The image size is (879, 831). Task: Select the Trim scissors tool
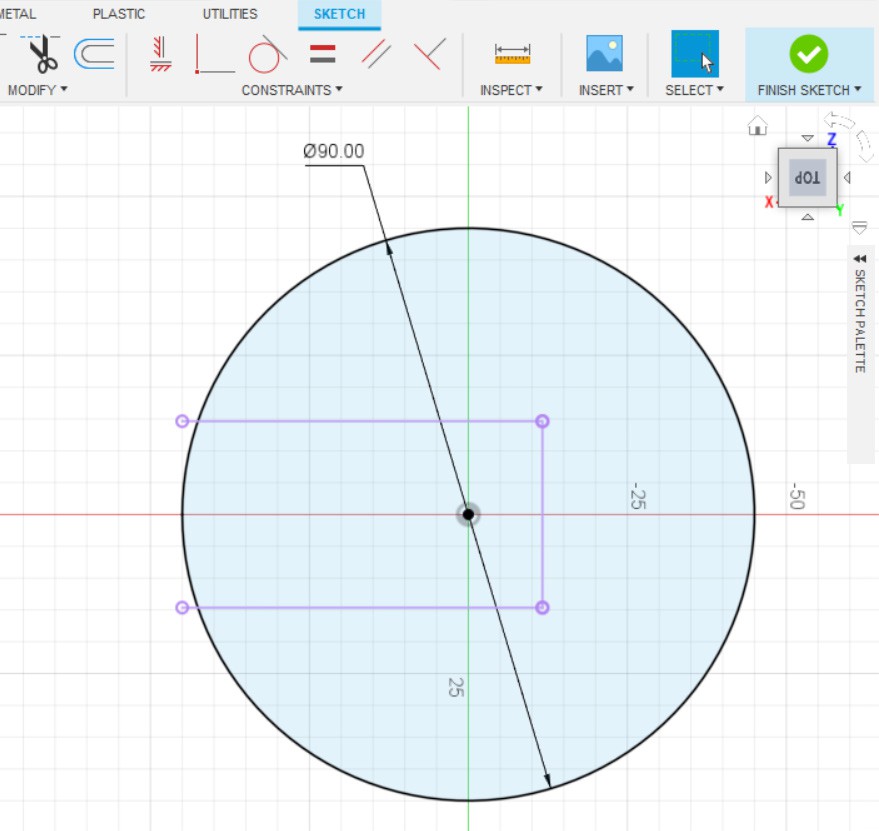(x=42, y=54)
